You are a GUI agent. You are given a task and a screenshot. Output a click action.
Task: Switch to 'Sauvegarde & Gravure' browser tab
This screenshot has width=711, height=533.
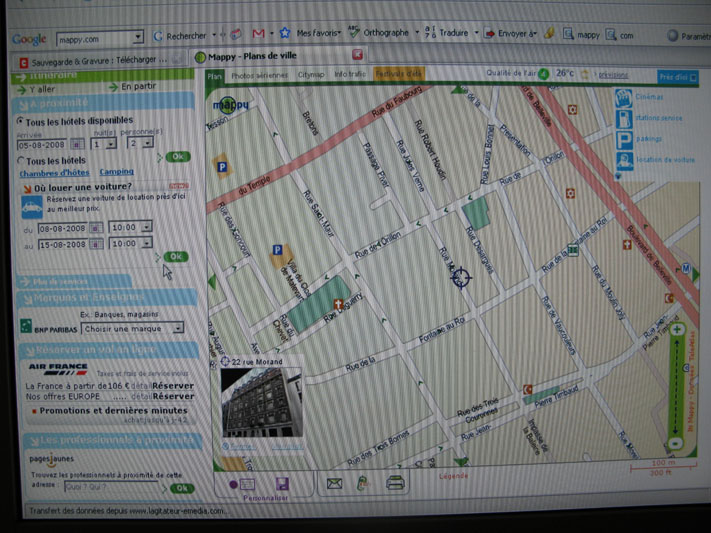click(99, 60)
